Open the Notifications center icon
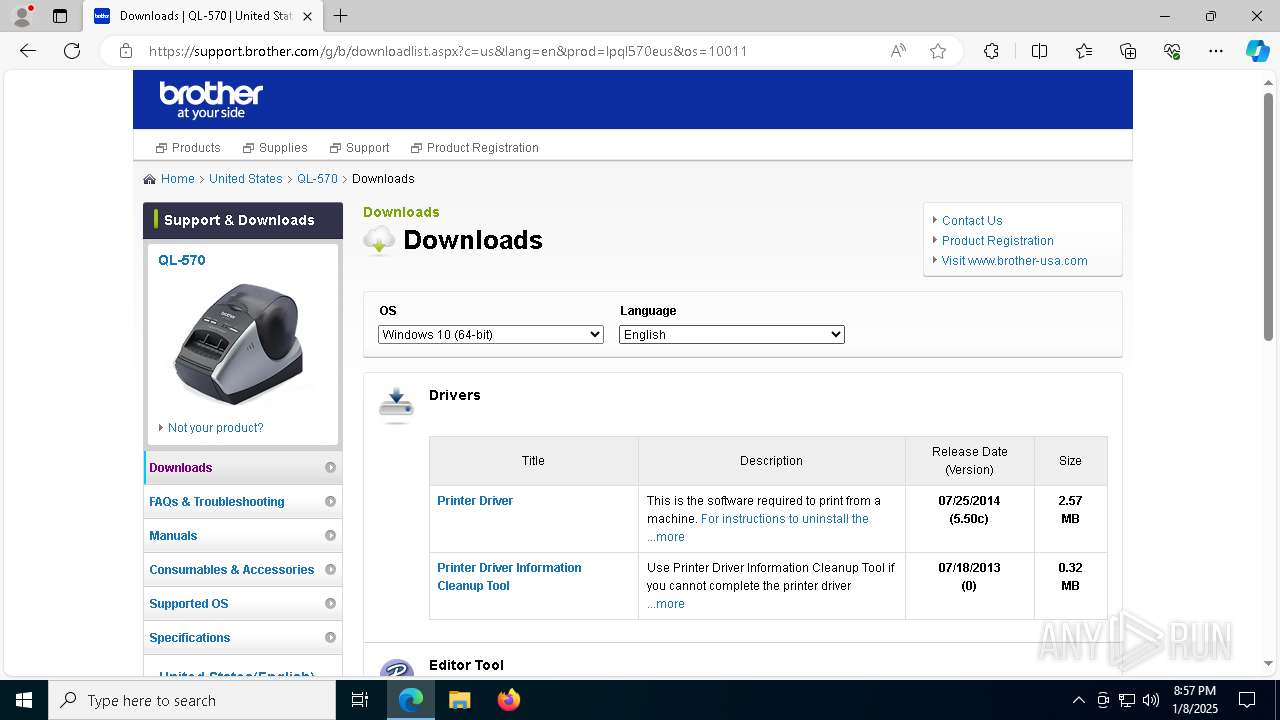 pyautogui.click(x=1247, y=700)
